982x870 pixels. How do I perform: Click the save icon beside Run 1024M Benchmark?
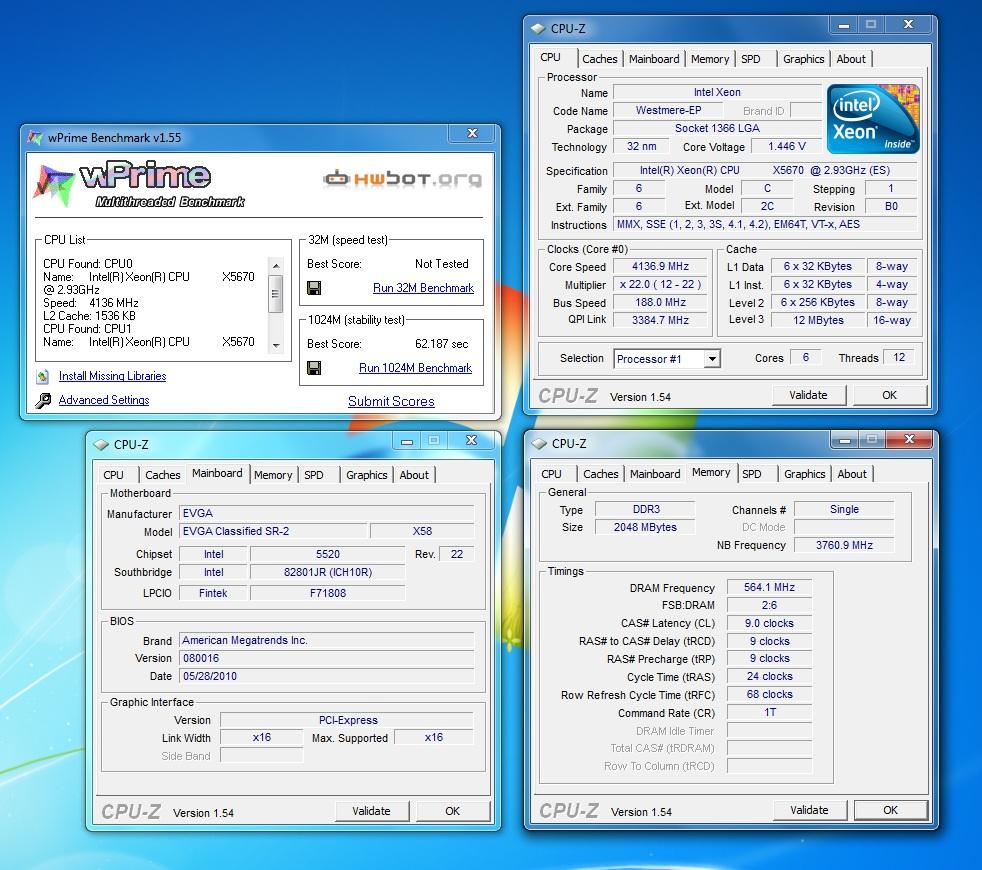click(314, 368)
